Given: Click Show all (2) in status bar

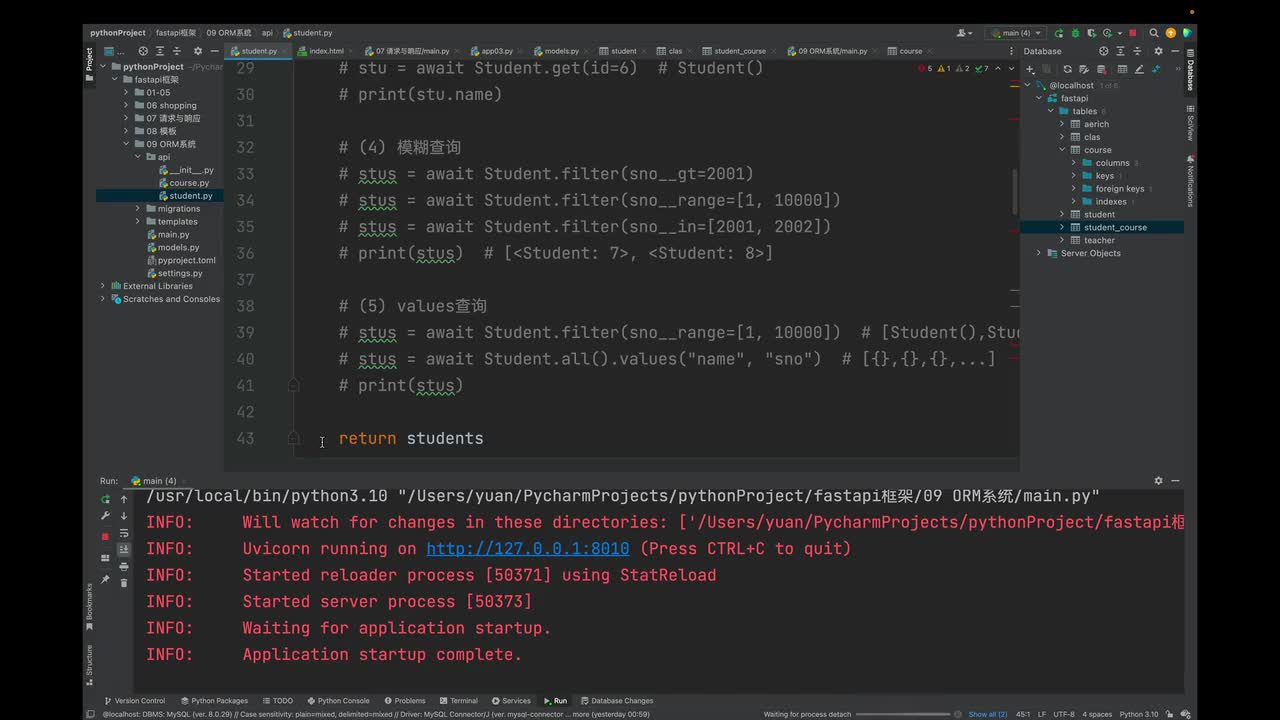Looking at the screenshot, I should (988, 714).
